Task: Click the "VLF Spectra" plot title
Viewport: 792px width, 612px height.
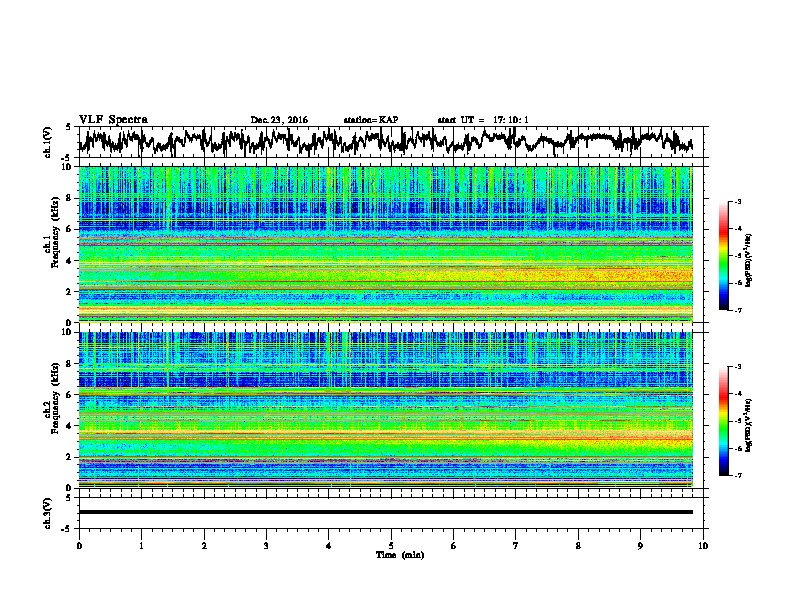Action: 113,120
